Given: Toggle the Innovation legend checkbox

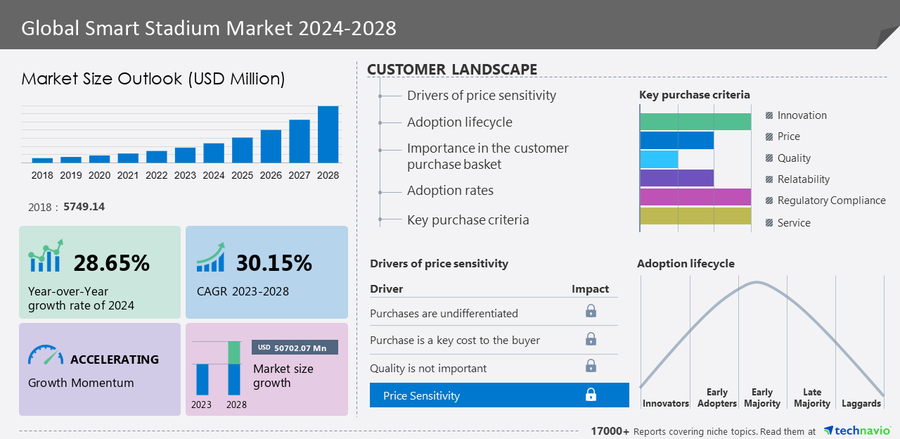Looking at the screenshot, I should [x=768, y=115].
